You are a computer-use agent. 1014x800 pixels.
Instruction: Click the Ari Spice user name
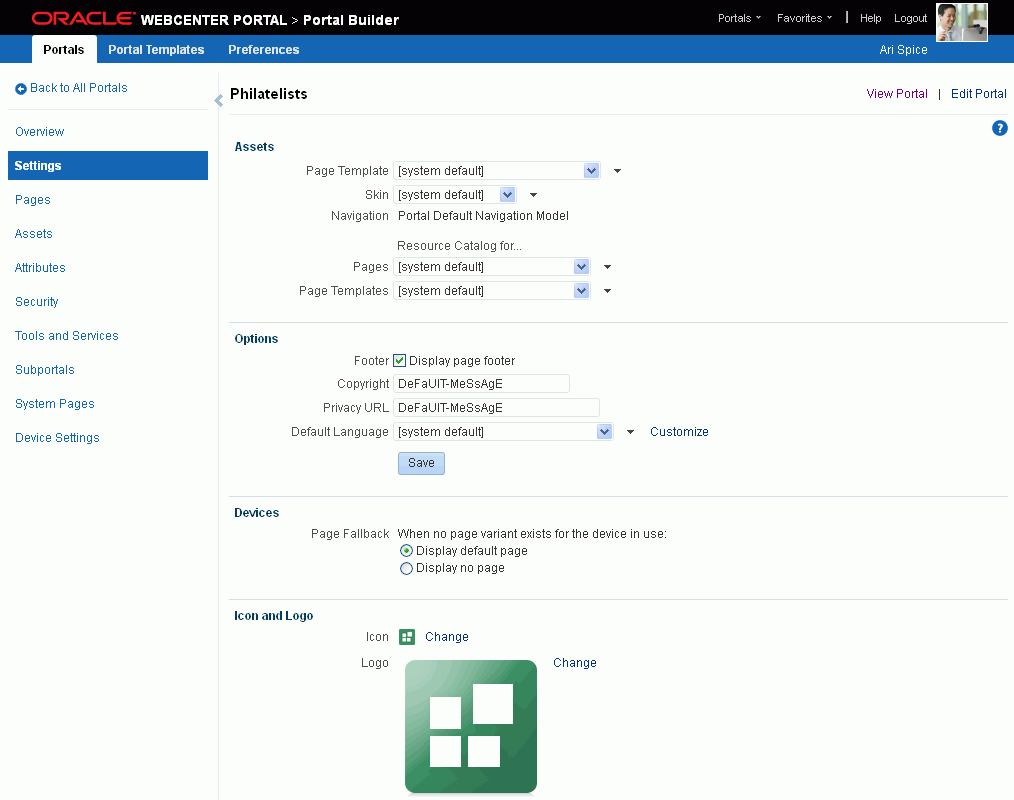[x=903, y=50]
